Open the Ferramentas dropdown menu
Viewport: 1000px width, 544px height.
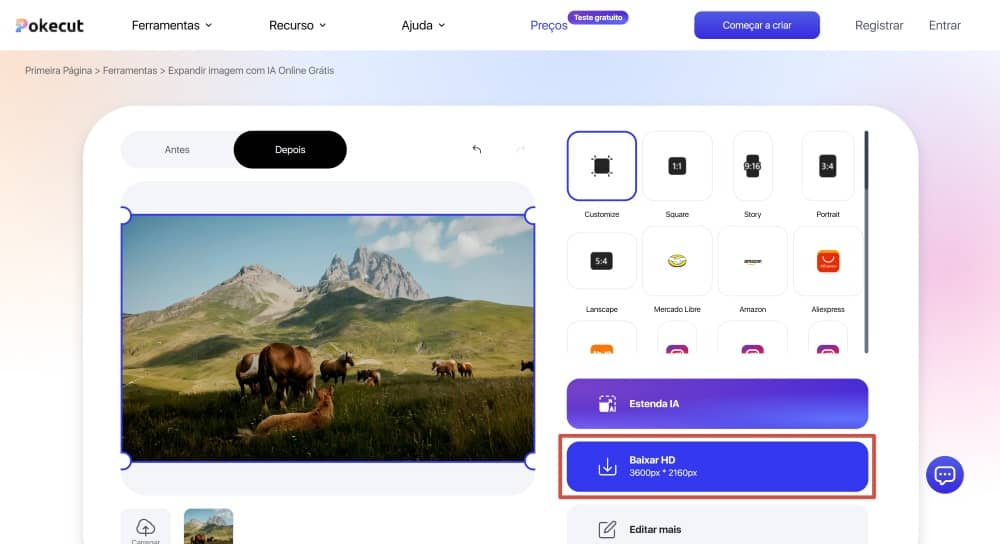pyautogui.click(x=172, y=26)
